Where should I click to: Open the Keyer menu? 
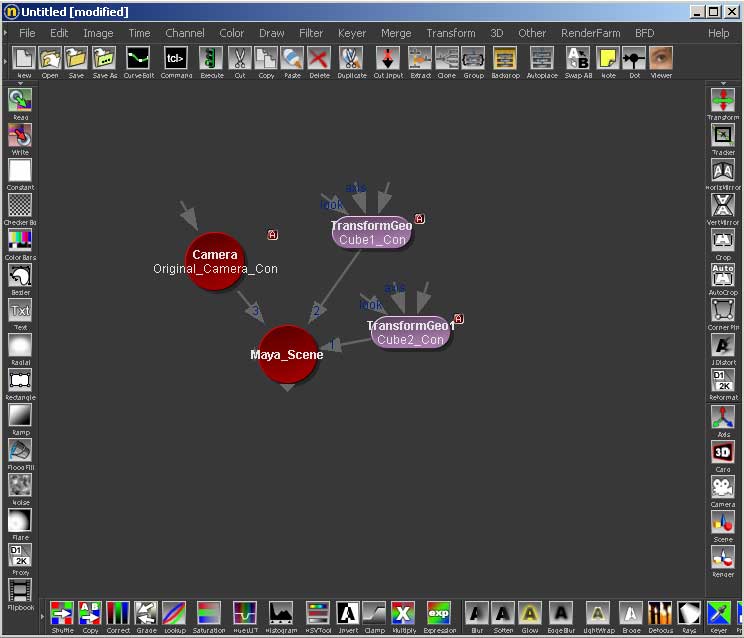coord(352,33)
